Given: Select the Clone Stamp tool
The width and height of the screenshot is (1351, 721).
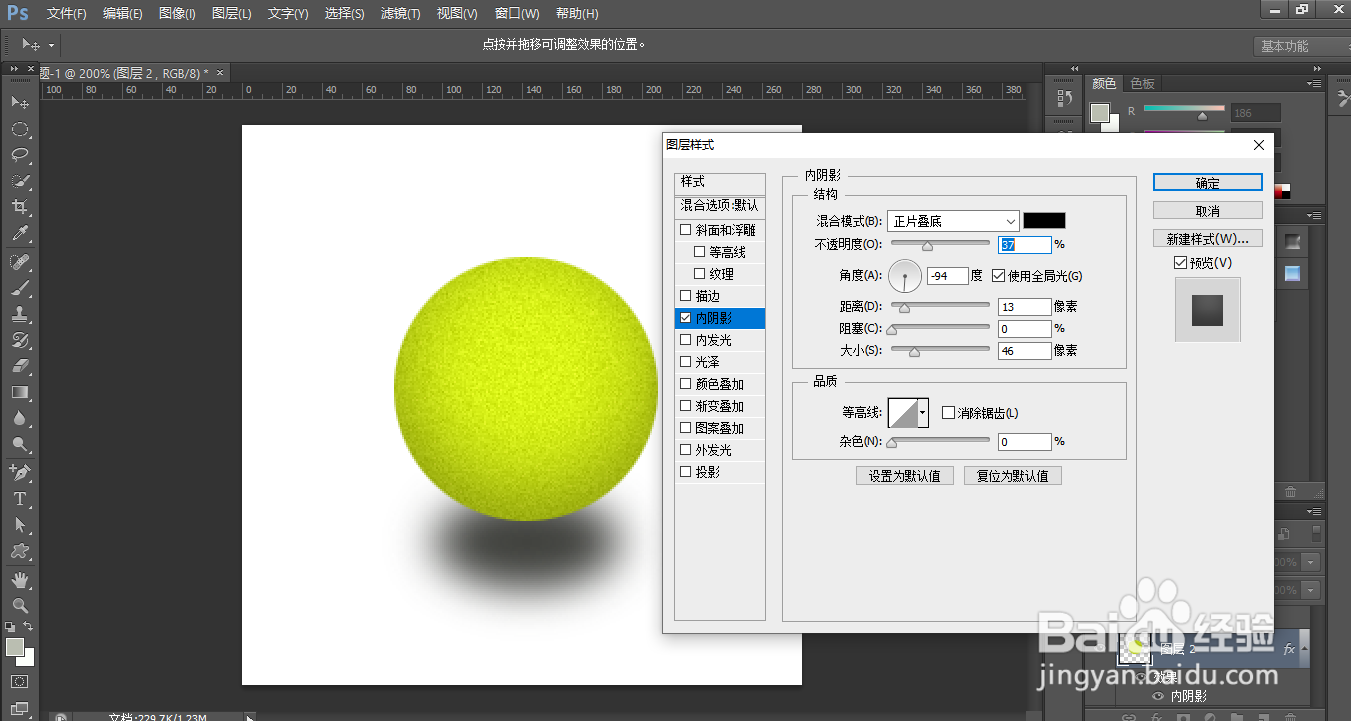Looking at the screenshot, I should (x=19, y=314).
